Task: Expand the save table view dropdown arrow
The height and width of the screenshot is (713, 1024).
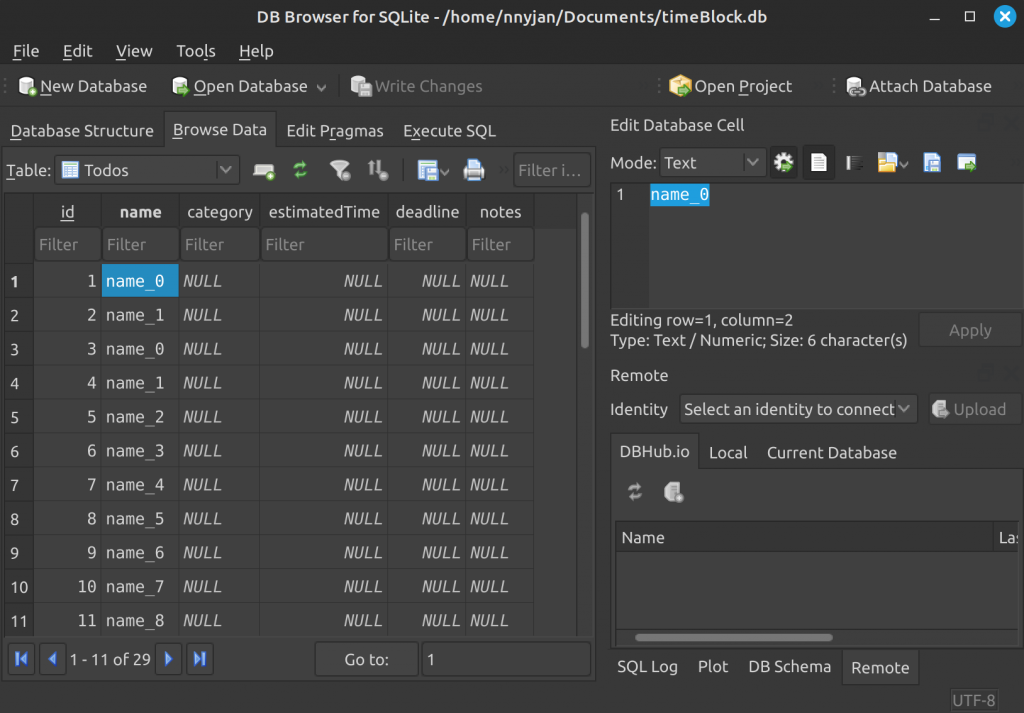Action: (445, 172)
